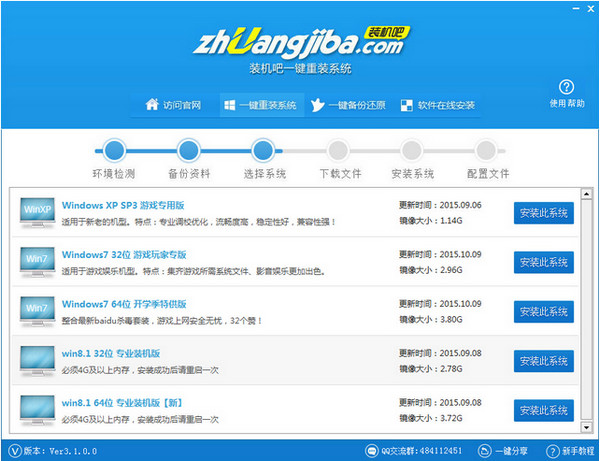The height and width of the screenshot is (461, 600).
Task: Open the 软件在线安装 tab
Action: point(437,105)
